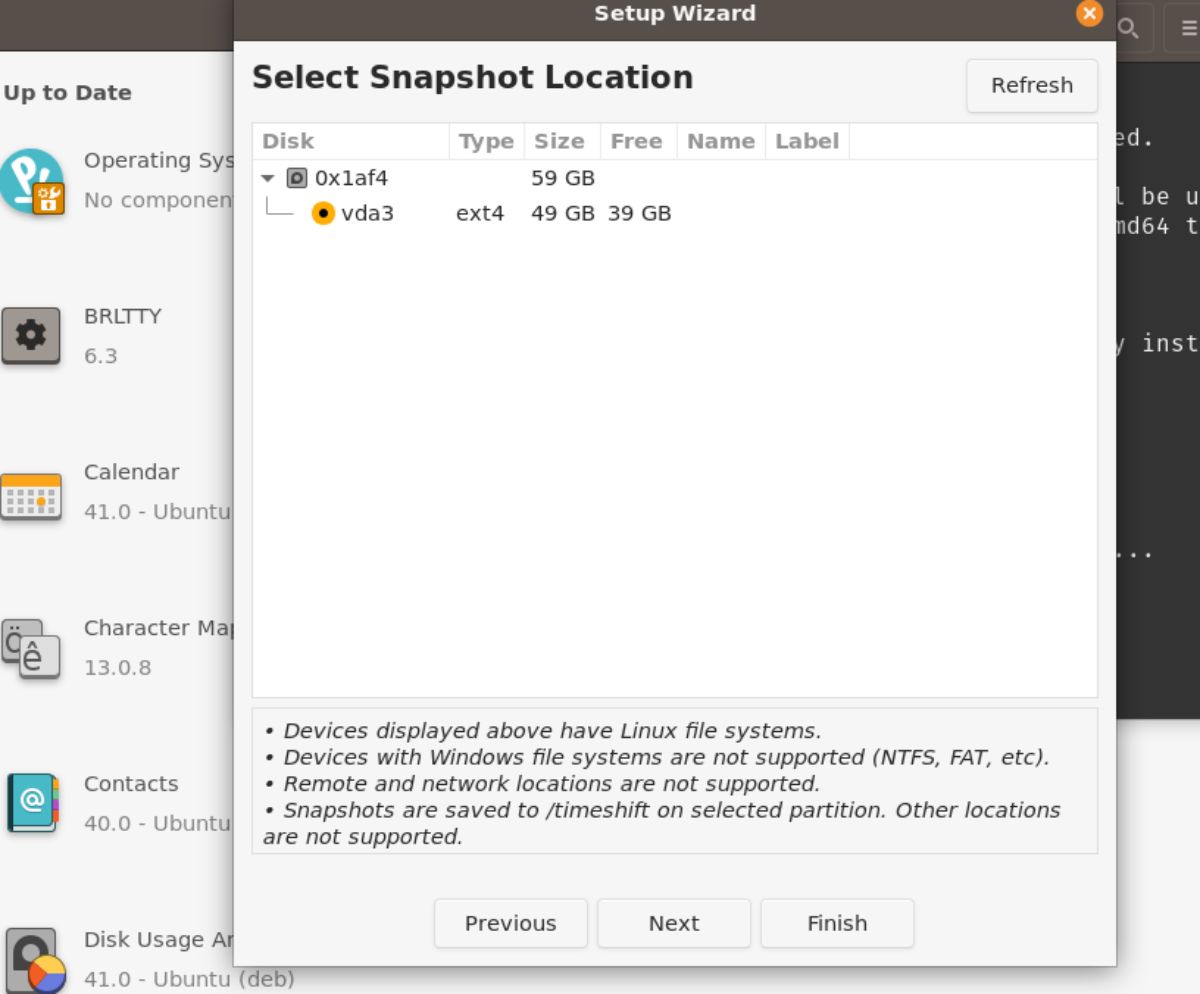Viewport: 1200px width, 994px height.
Task: Click the Contacts address book icon
Action: tap(31, 803)
